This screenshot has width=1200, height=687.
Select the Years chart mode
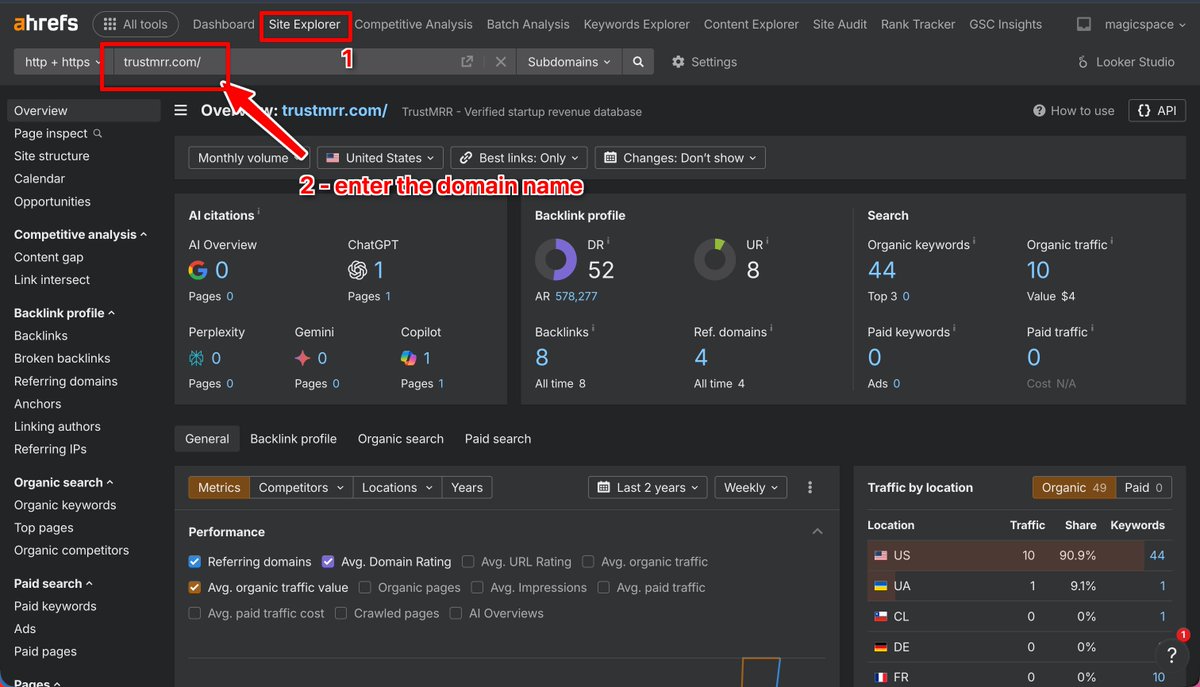point(467,488)
